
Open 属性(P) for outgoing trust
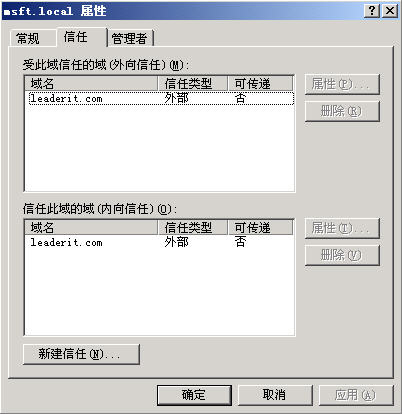[342, 84]
